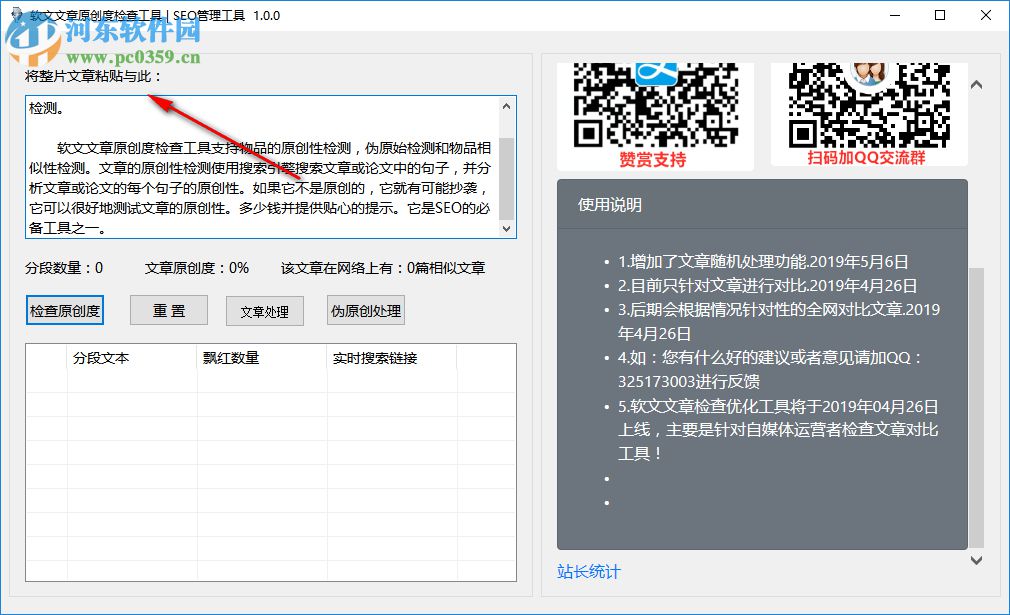Click the 分段数量：0 label
1010x615 pixels.
(x=64, y=268)
